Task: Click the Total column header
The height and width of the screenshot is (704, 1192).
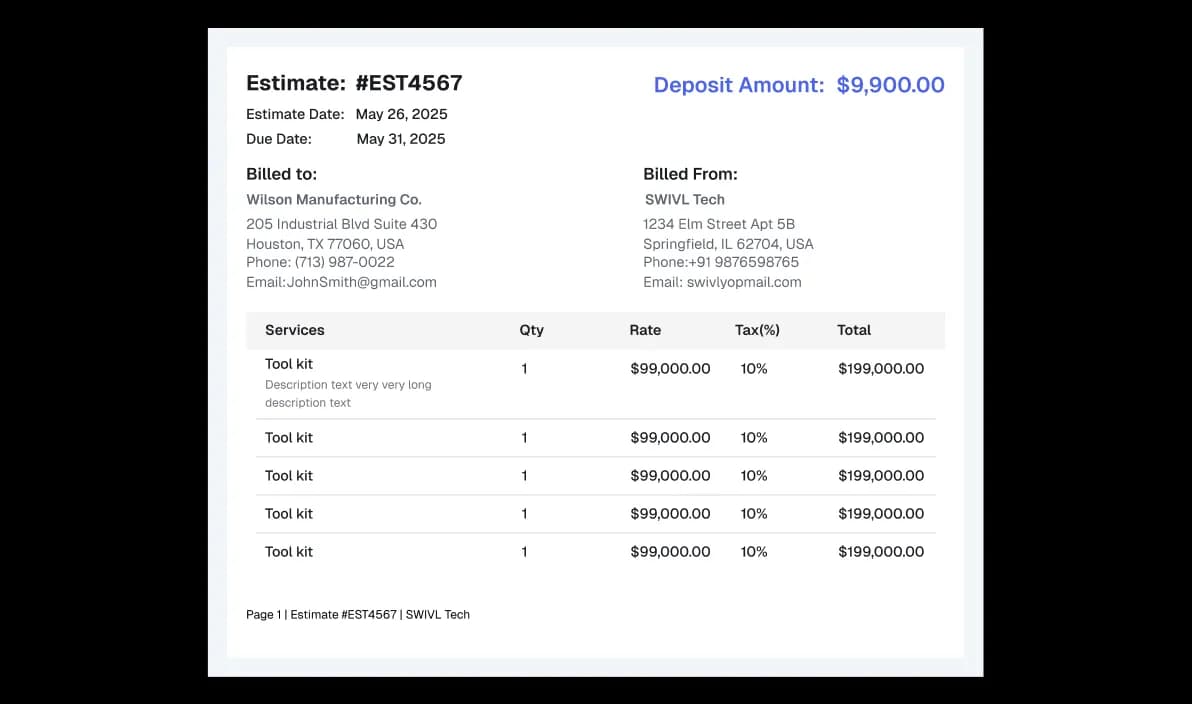Action: [854, 330]
